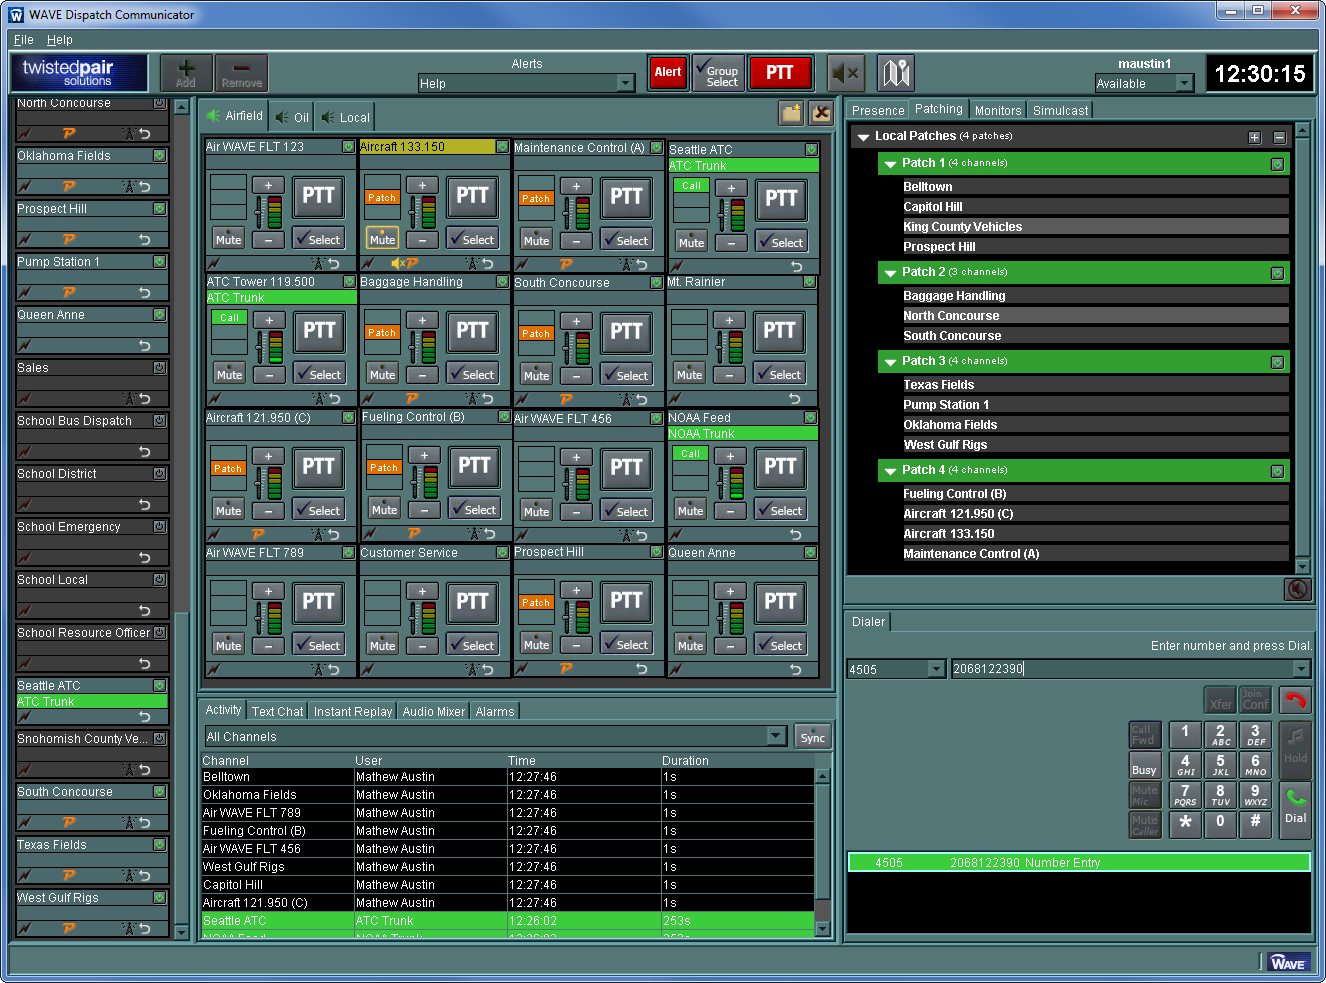The image size is (1326, 983).
Task: Click volume slider on Air WAVE FLT 123
Action: pyautogui.click(x=259, y=211)
